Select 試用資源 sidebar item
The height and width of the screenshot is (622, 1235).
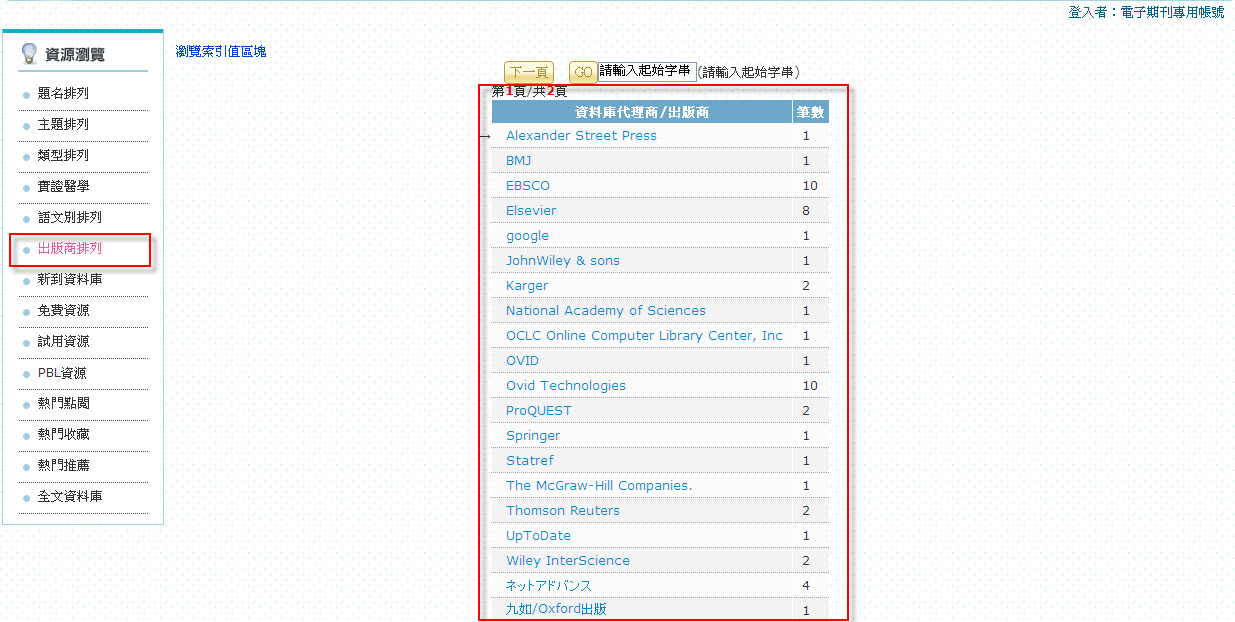[x=63, y=341]
